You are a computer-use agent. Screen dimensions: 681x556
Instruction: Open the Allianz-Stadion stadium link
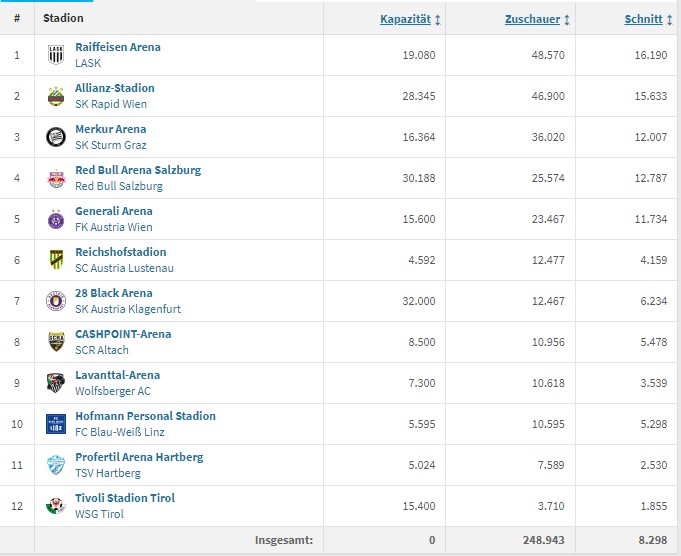click(115, 88)
